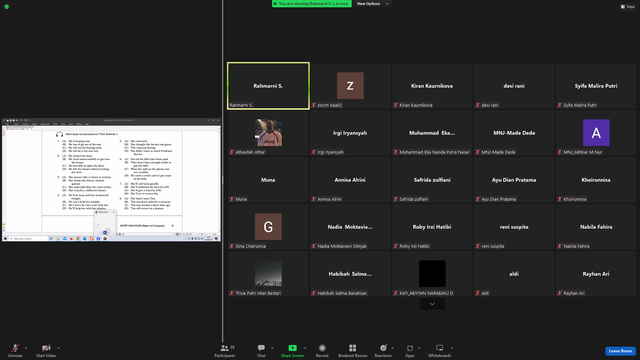Unmute the microphone in Zoom toolbar
This screenshot has height=360, width=640.
pyautogui.click(x=15, y=350)
